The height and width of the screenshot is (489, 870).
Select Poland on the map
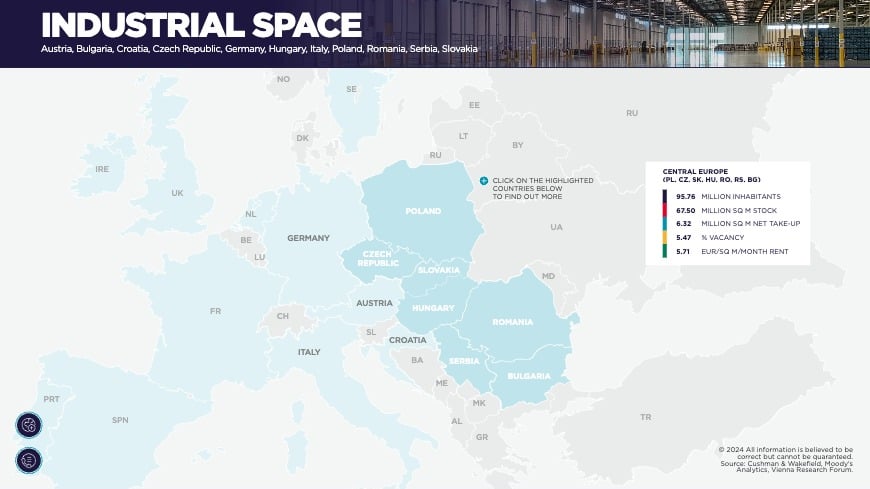(x=423, y=211)
